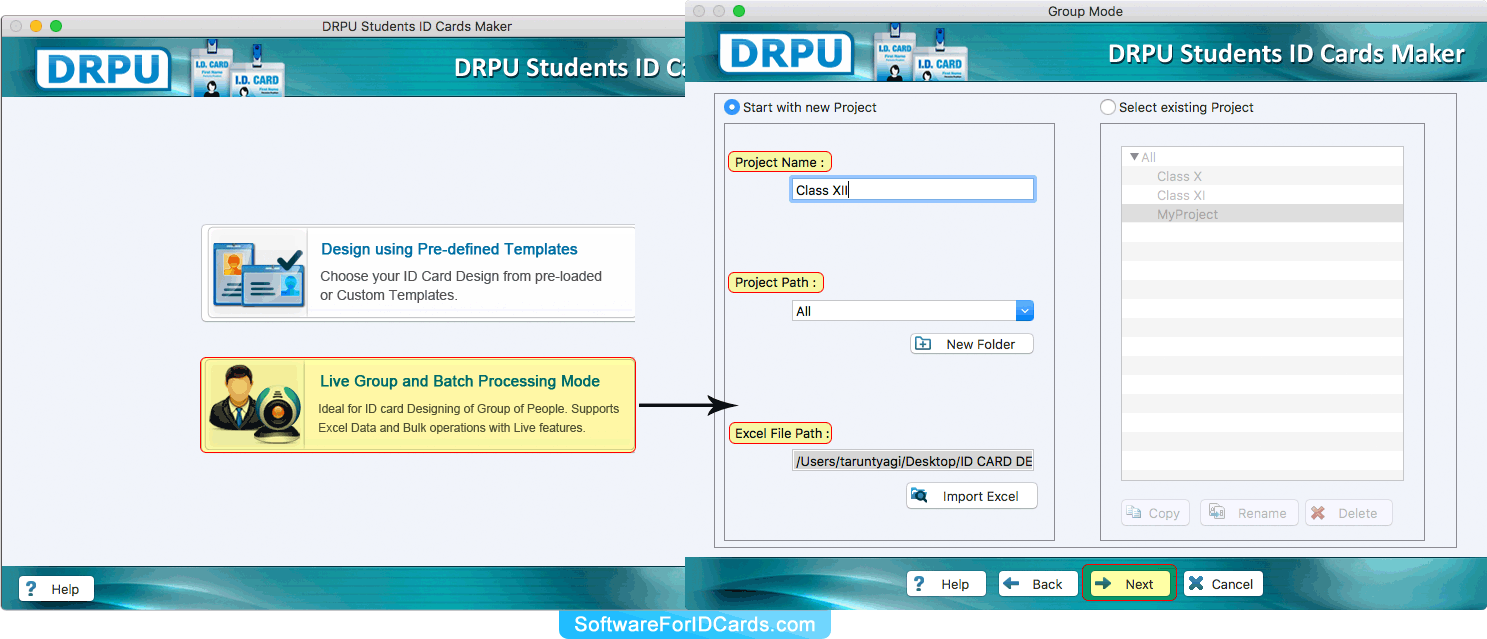1487x639 pixels.
Task: Click the Delete button
Action: [1348, 513]
